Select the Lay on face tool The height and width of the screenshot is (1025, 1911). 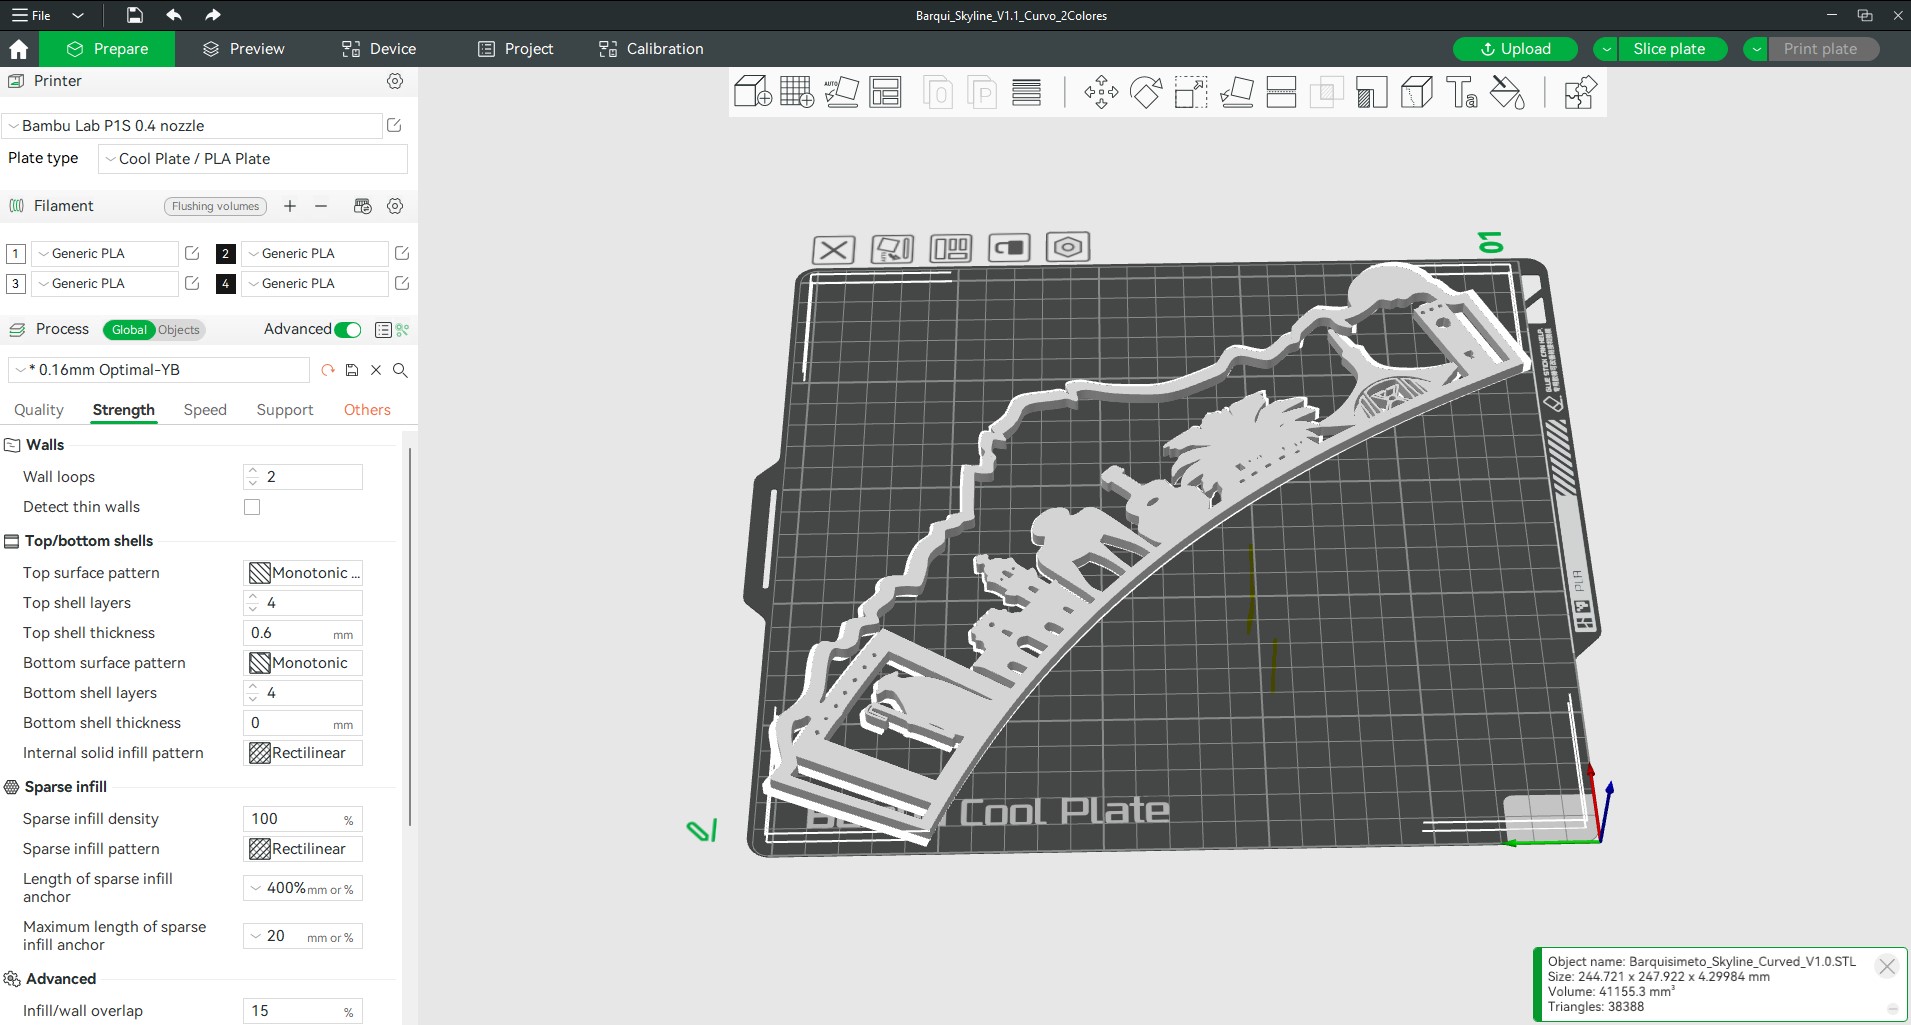1236,93
